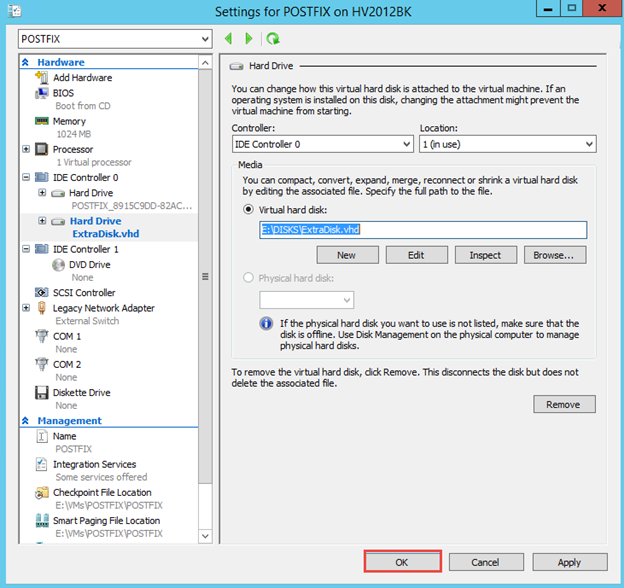Click the Memory chip icon
The height and width of the screenshot is (588, 624).
[41, 121]
